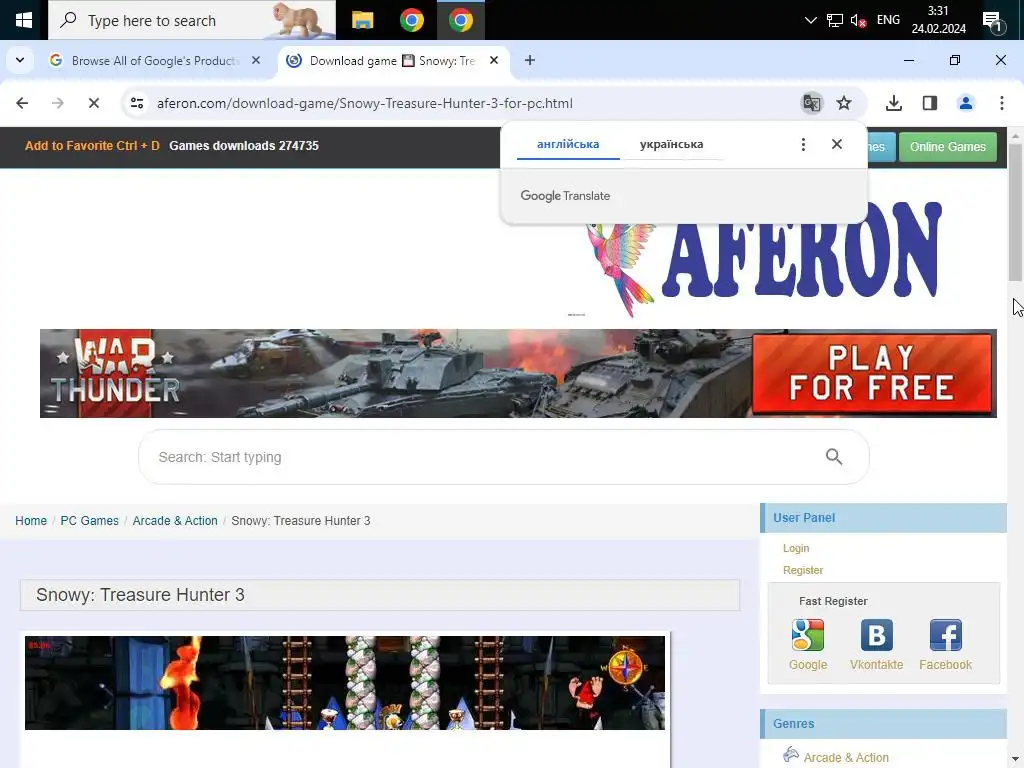Open the clock showing 3:31
Image resolution: width=1024 pixels, height=768 pixels.
point(938,20)
